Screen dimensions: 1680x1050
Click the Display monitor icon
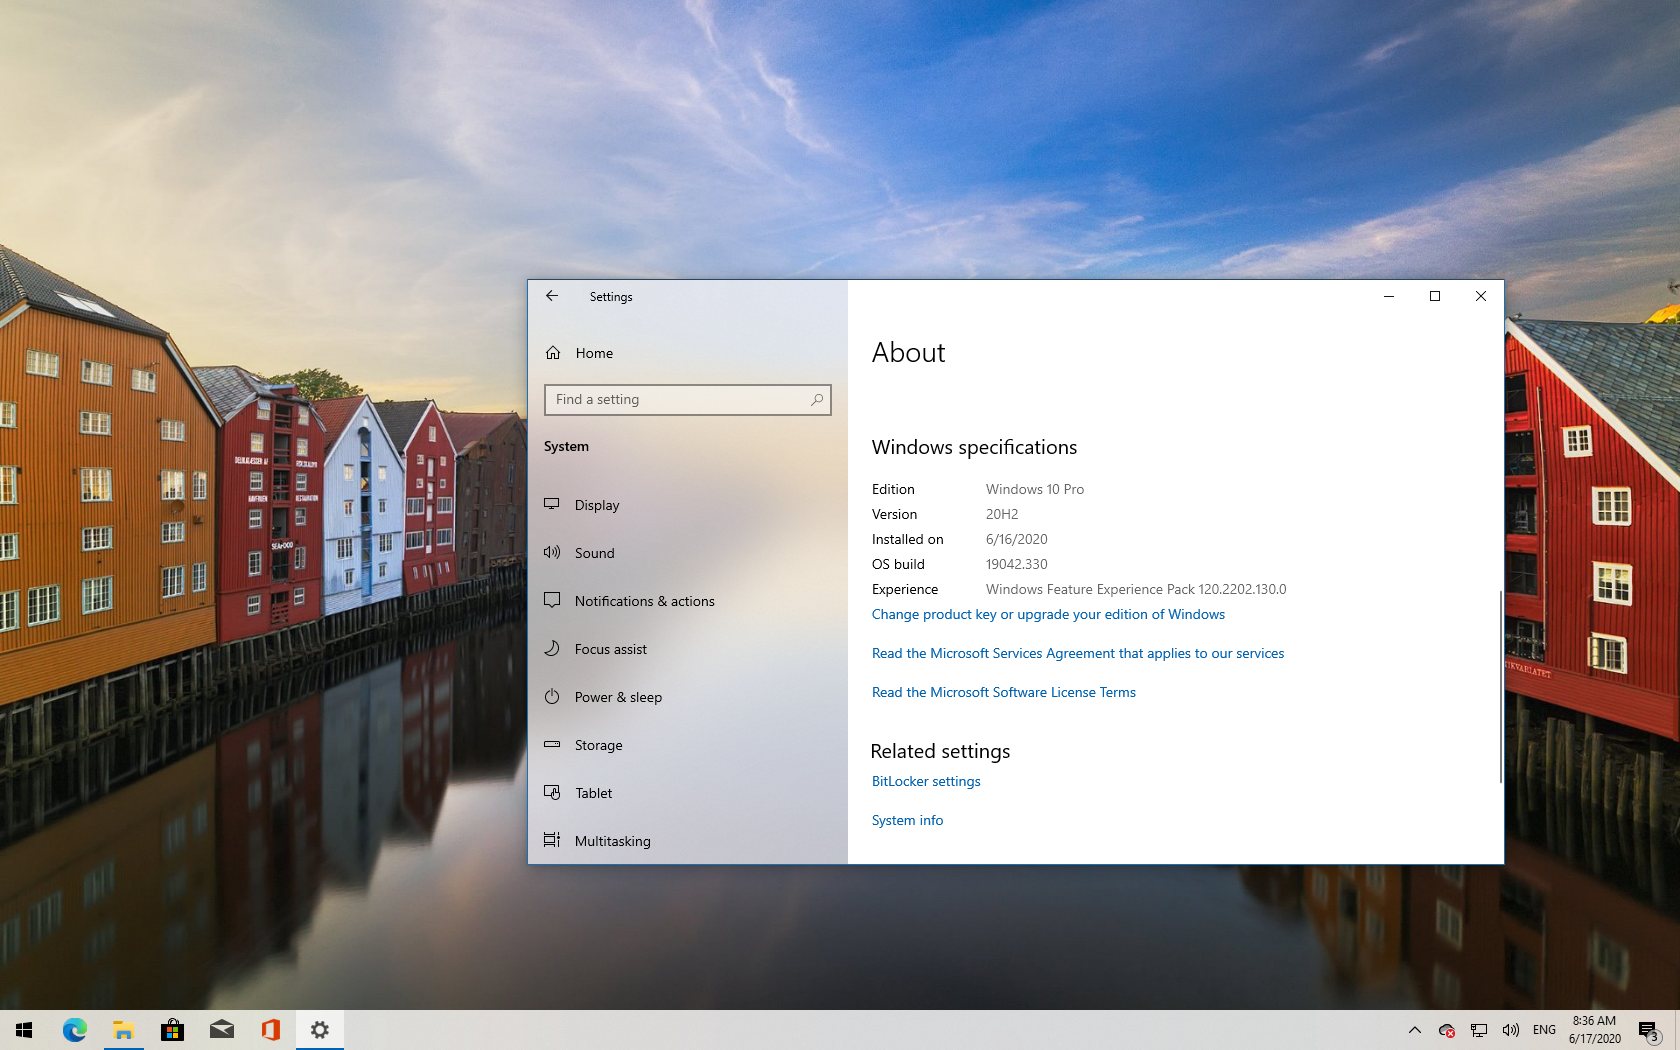tap(552, 504)
